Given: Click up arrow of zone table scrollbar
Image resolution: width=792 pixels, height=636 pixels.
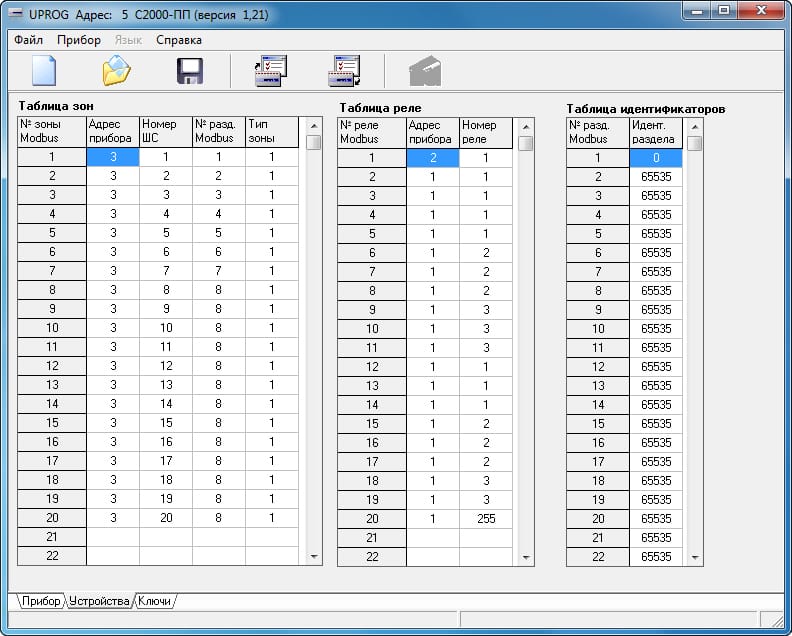Looking at the screenshot, I should tap(314, 126).
